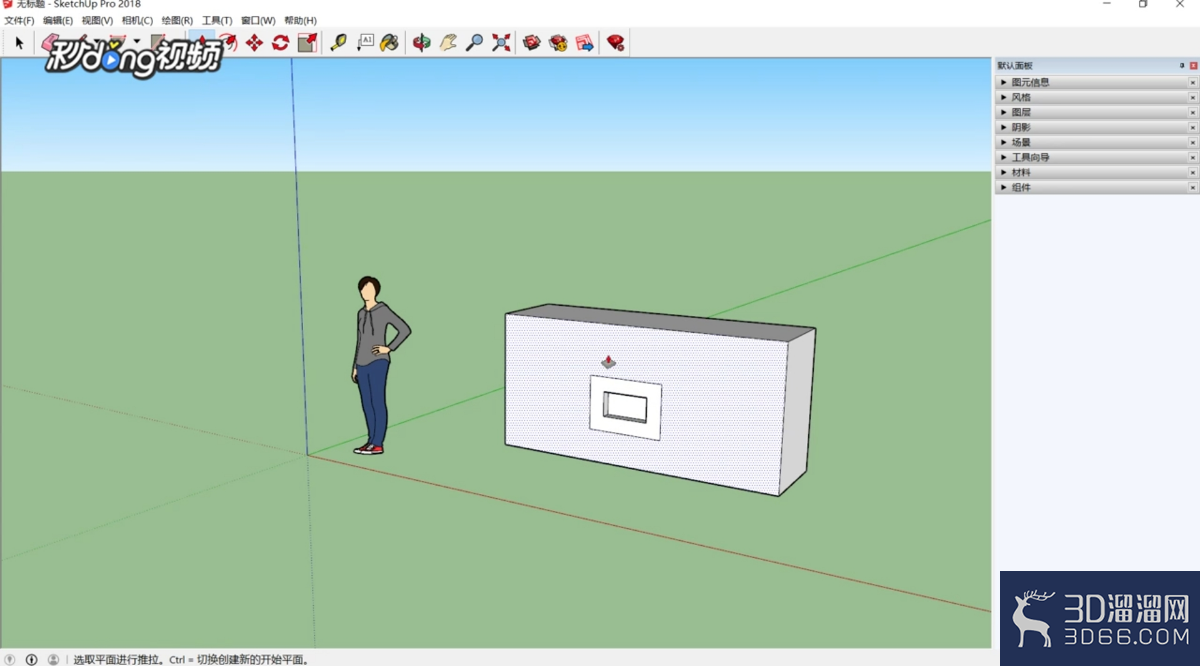Click the 默认面板 tray title
This screenshot has width=1200, height=666.
point(1015,65)
